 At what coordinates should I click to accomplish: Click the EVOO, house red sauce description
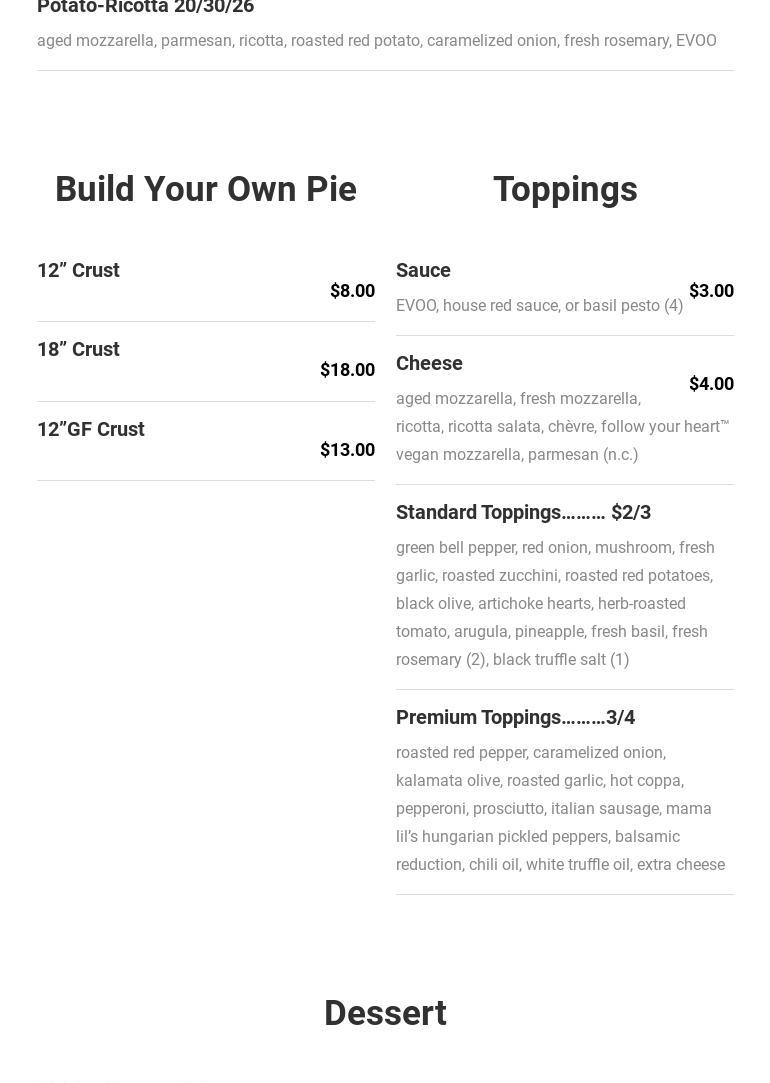pos(539,306)
